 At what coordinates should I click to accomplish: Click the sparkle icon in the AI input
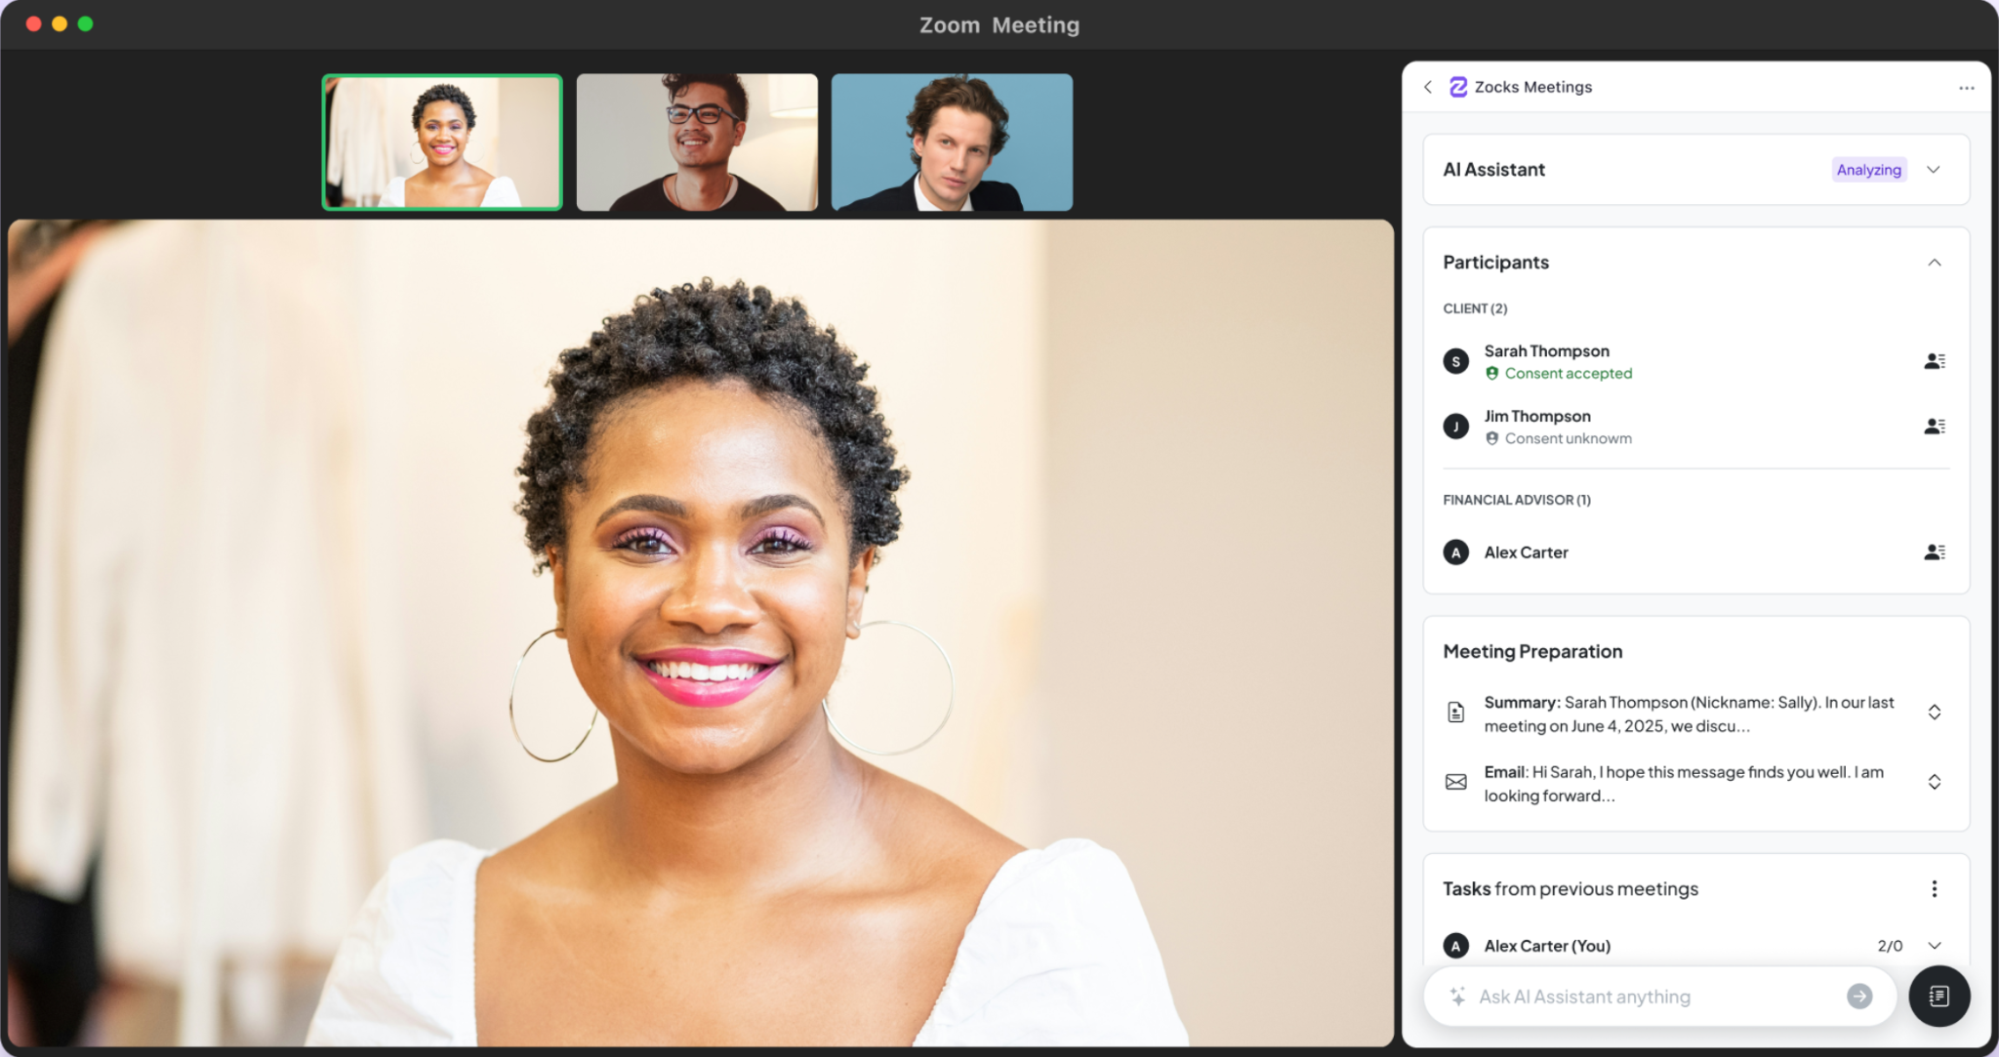click(x=1457, y=996)
